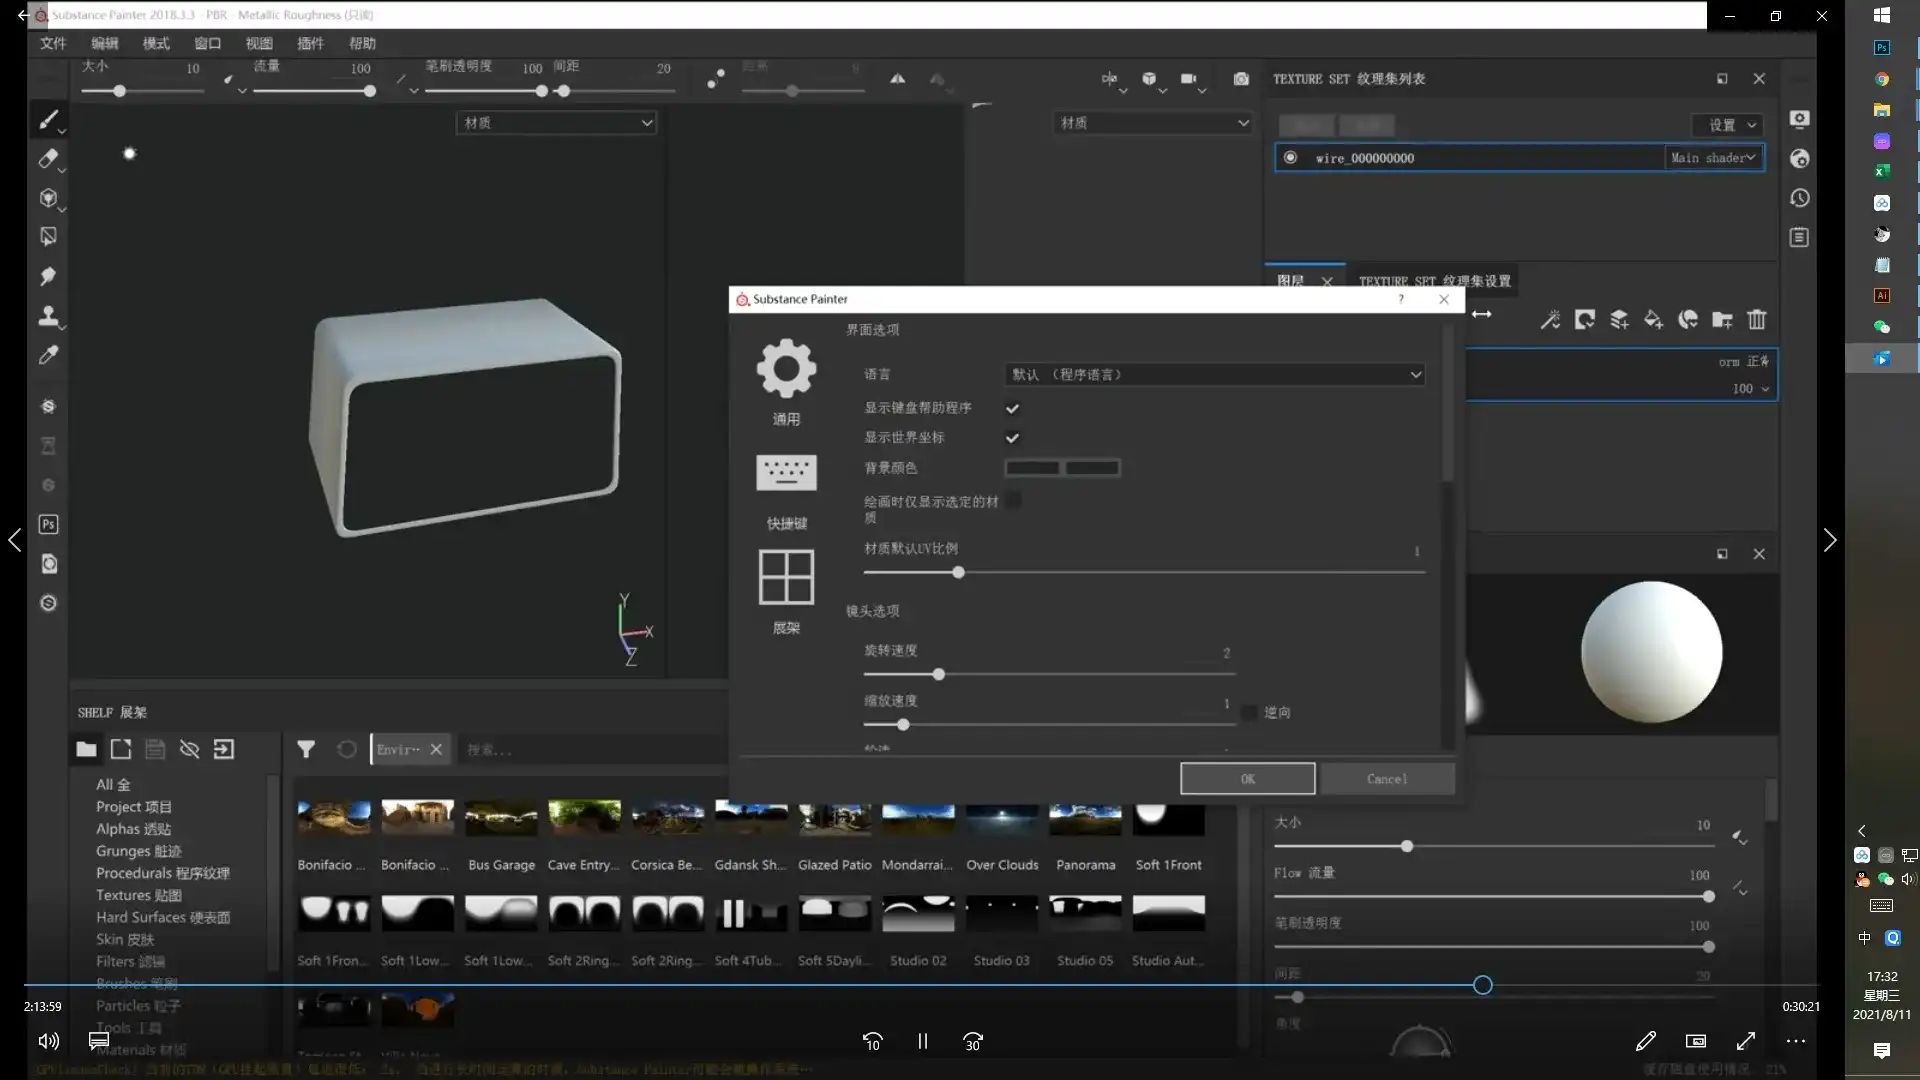Select the Paint brush tool
This screenshot has height=1080, width=1920.
(x=48, y=120)
